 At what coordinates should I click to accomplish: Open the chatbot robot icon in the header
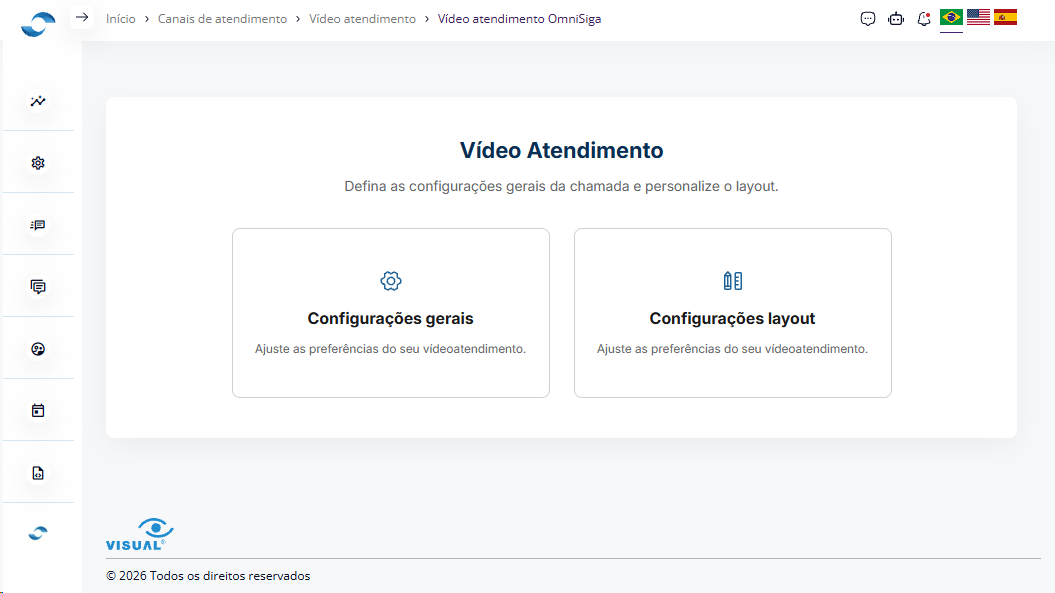point(896,19)
